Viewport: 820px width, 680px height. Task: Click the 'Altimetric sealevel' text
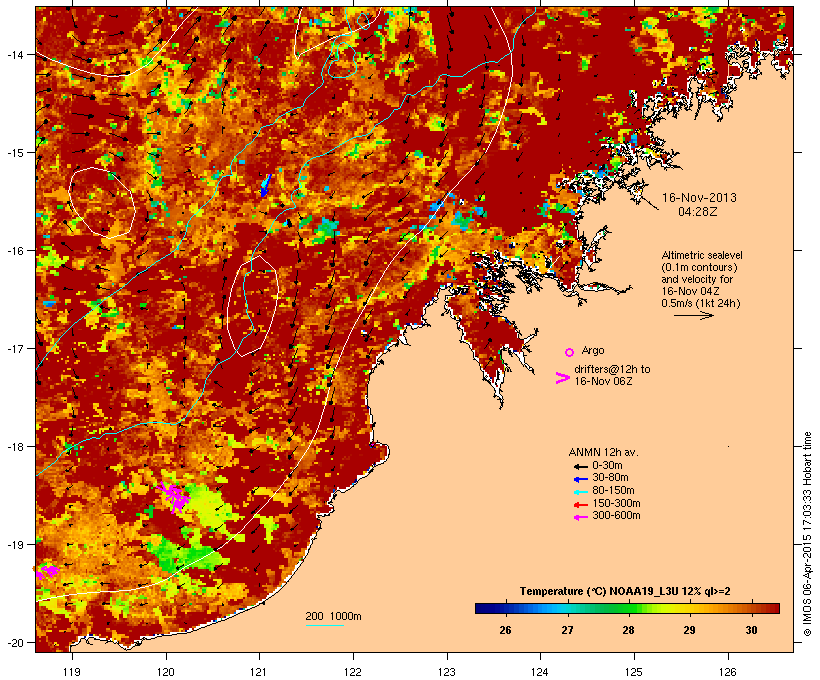tap(702, 255)
